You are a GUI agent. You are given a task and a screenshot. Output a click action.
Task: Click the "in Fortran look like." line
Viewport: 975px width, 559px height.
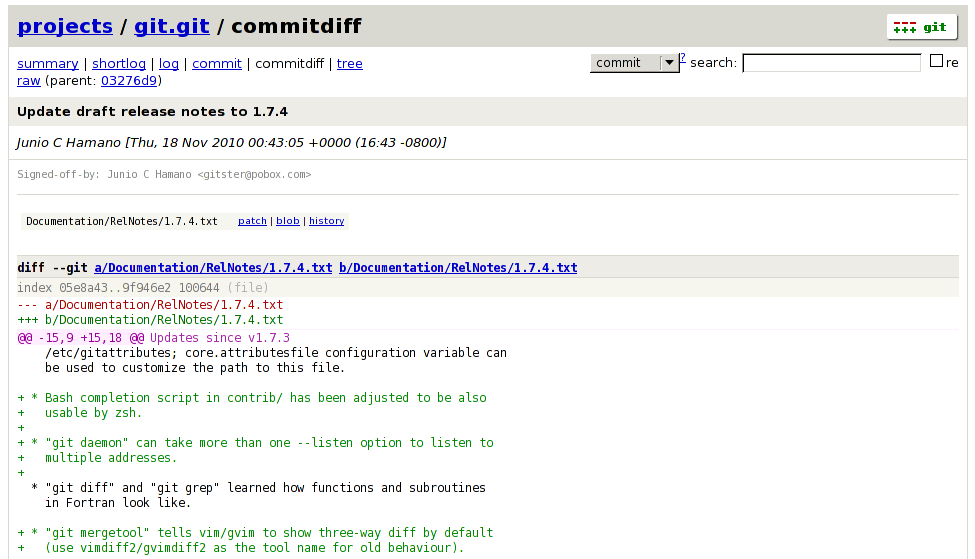[118, 503]
